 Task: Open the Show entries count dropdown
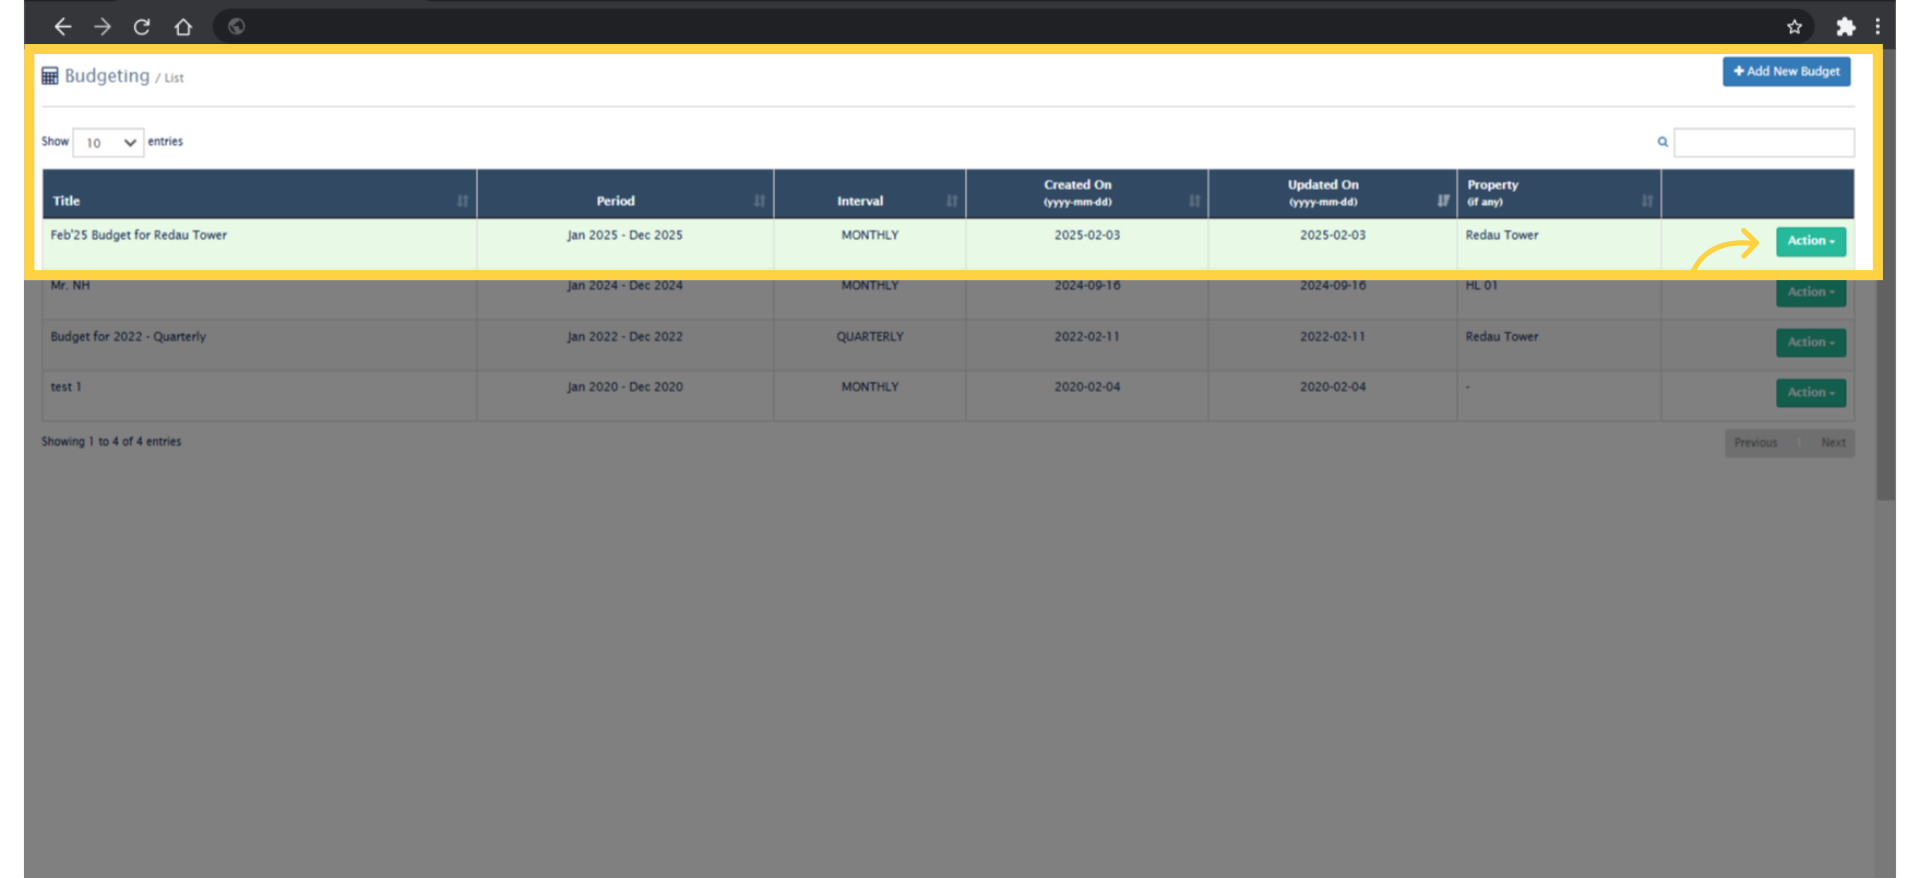click(x=108, y=143)
